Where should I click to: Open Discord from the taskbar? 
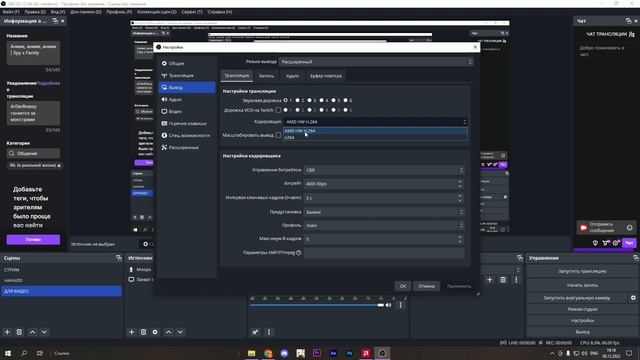pyautogui.click(x=284, y=353)
